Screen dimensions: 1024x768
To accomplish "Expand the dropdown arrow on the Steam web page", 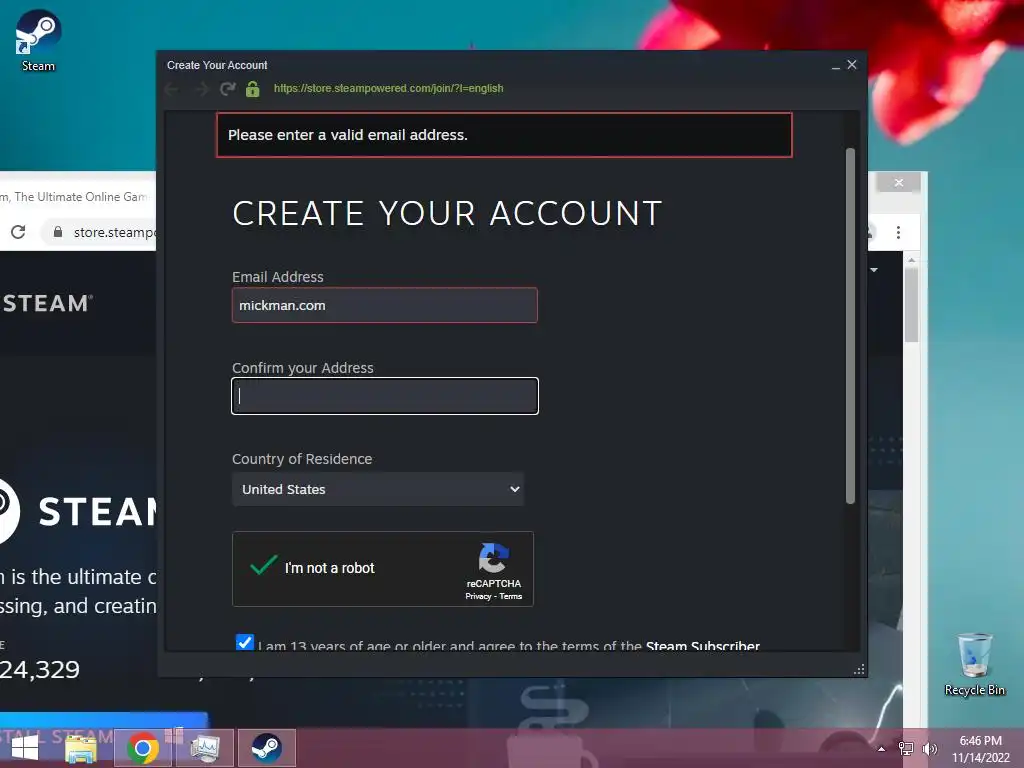I will (x=874, y=270).
